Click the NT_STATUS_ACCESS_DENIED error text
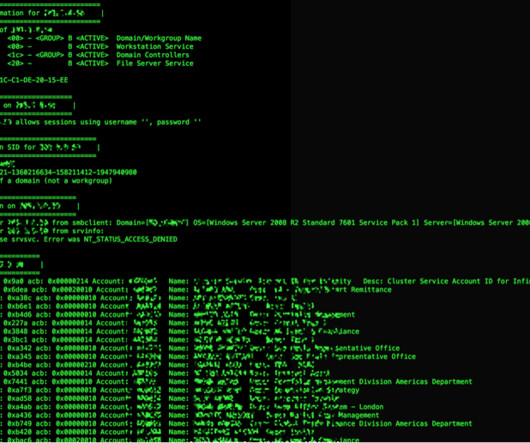 click(130, 239)
